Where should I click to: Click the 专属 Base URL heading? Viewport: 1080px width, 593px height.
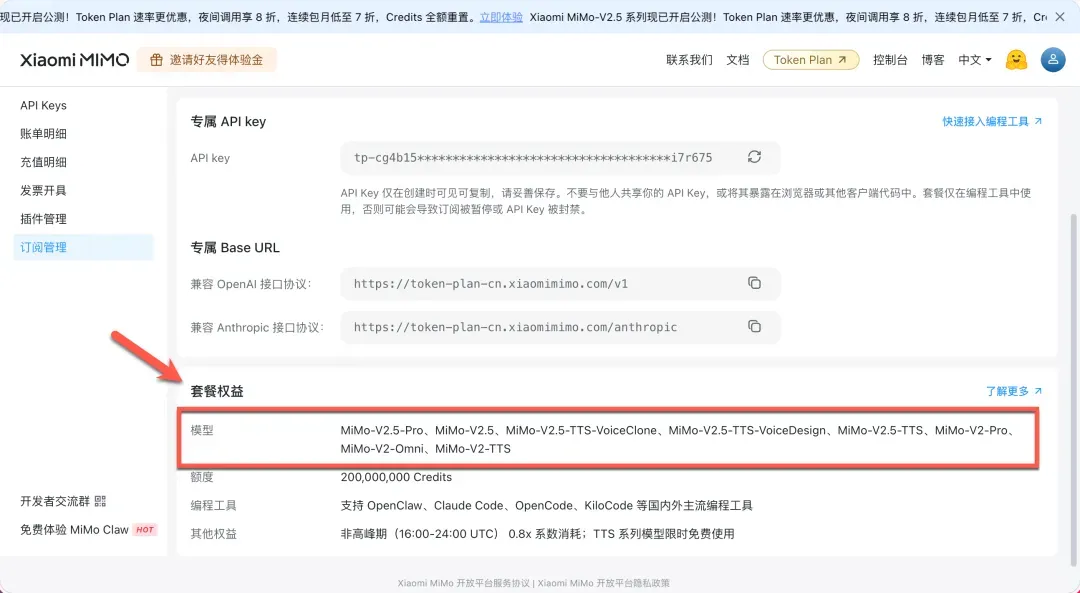[235, 247]
